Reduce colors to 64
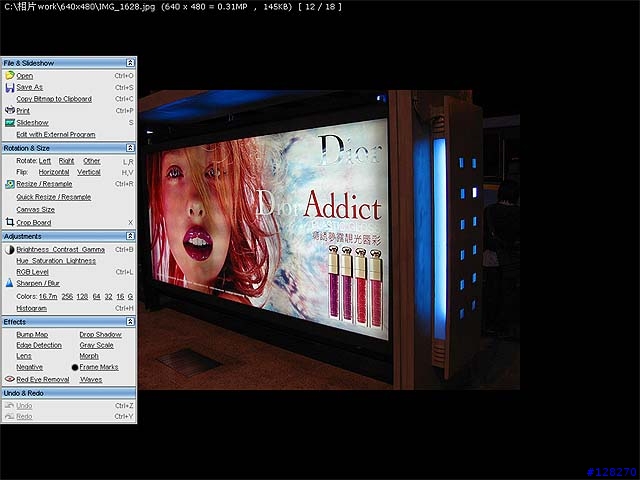Image resolution: width=640 pixels, height=480 pixels. pos(96,297)
